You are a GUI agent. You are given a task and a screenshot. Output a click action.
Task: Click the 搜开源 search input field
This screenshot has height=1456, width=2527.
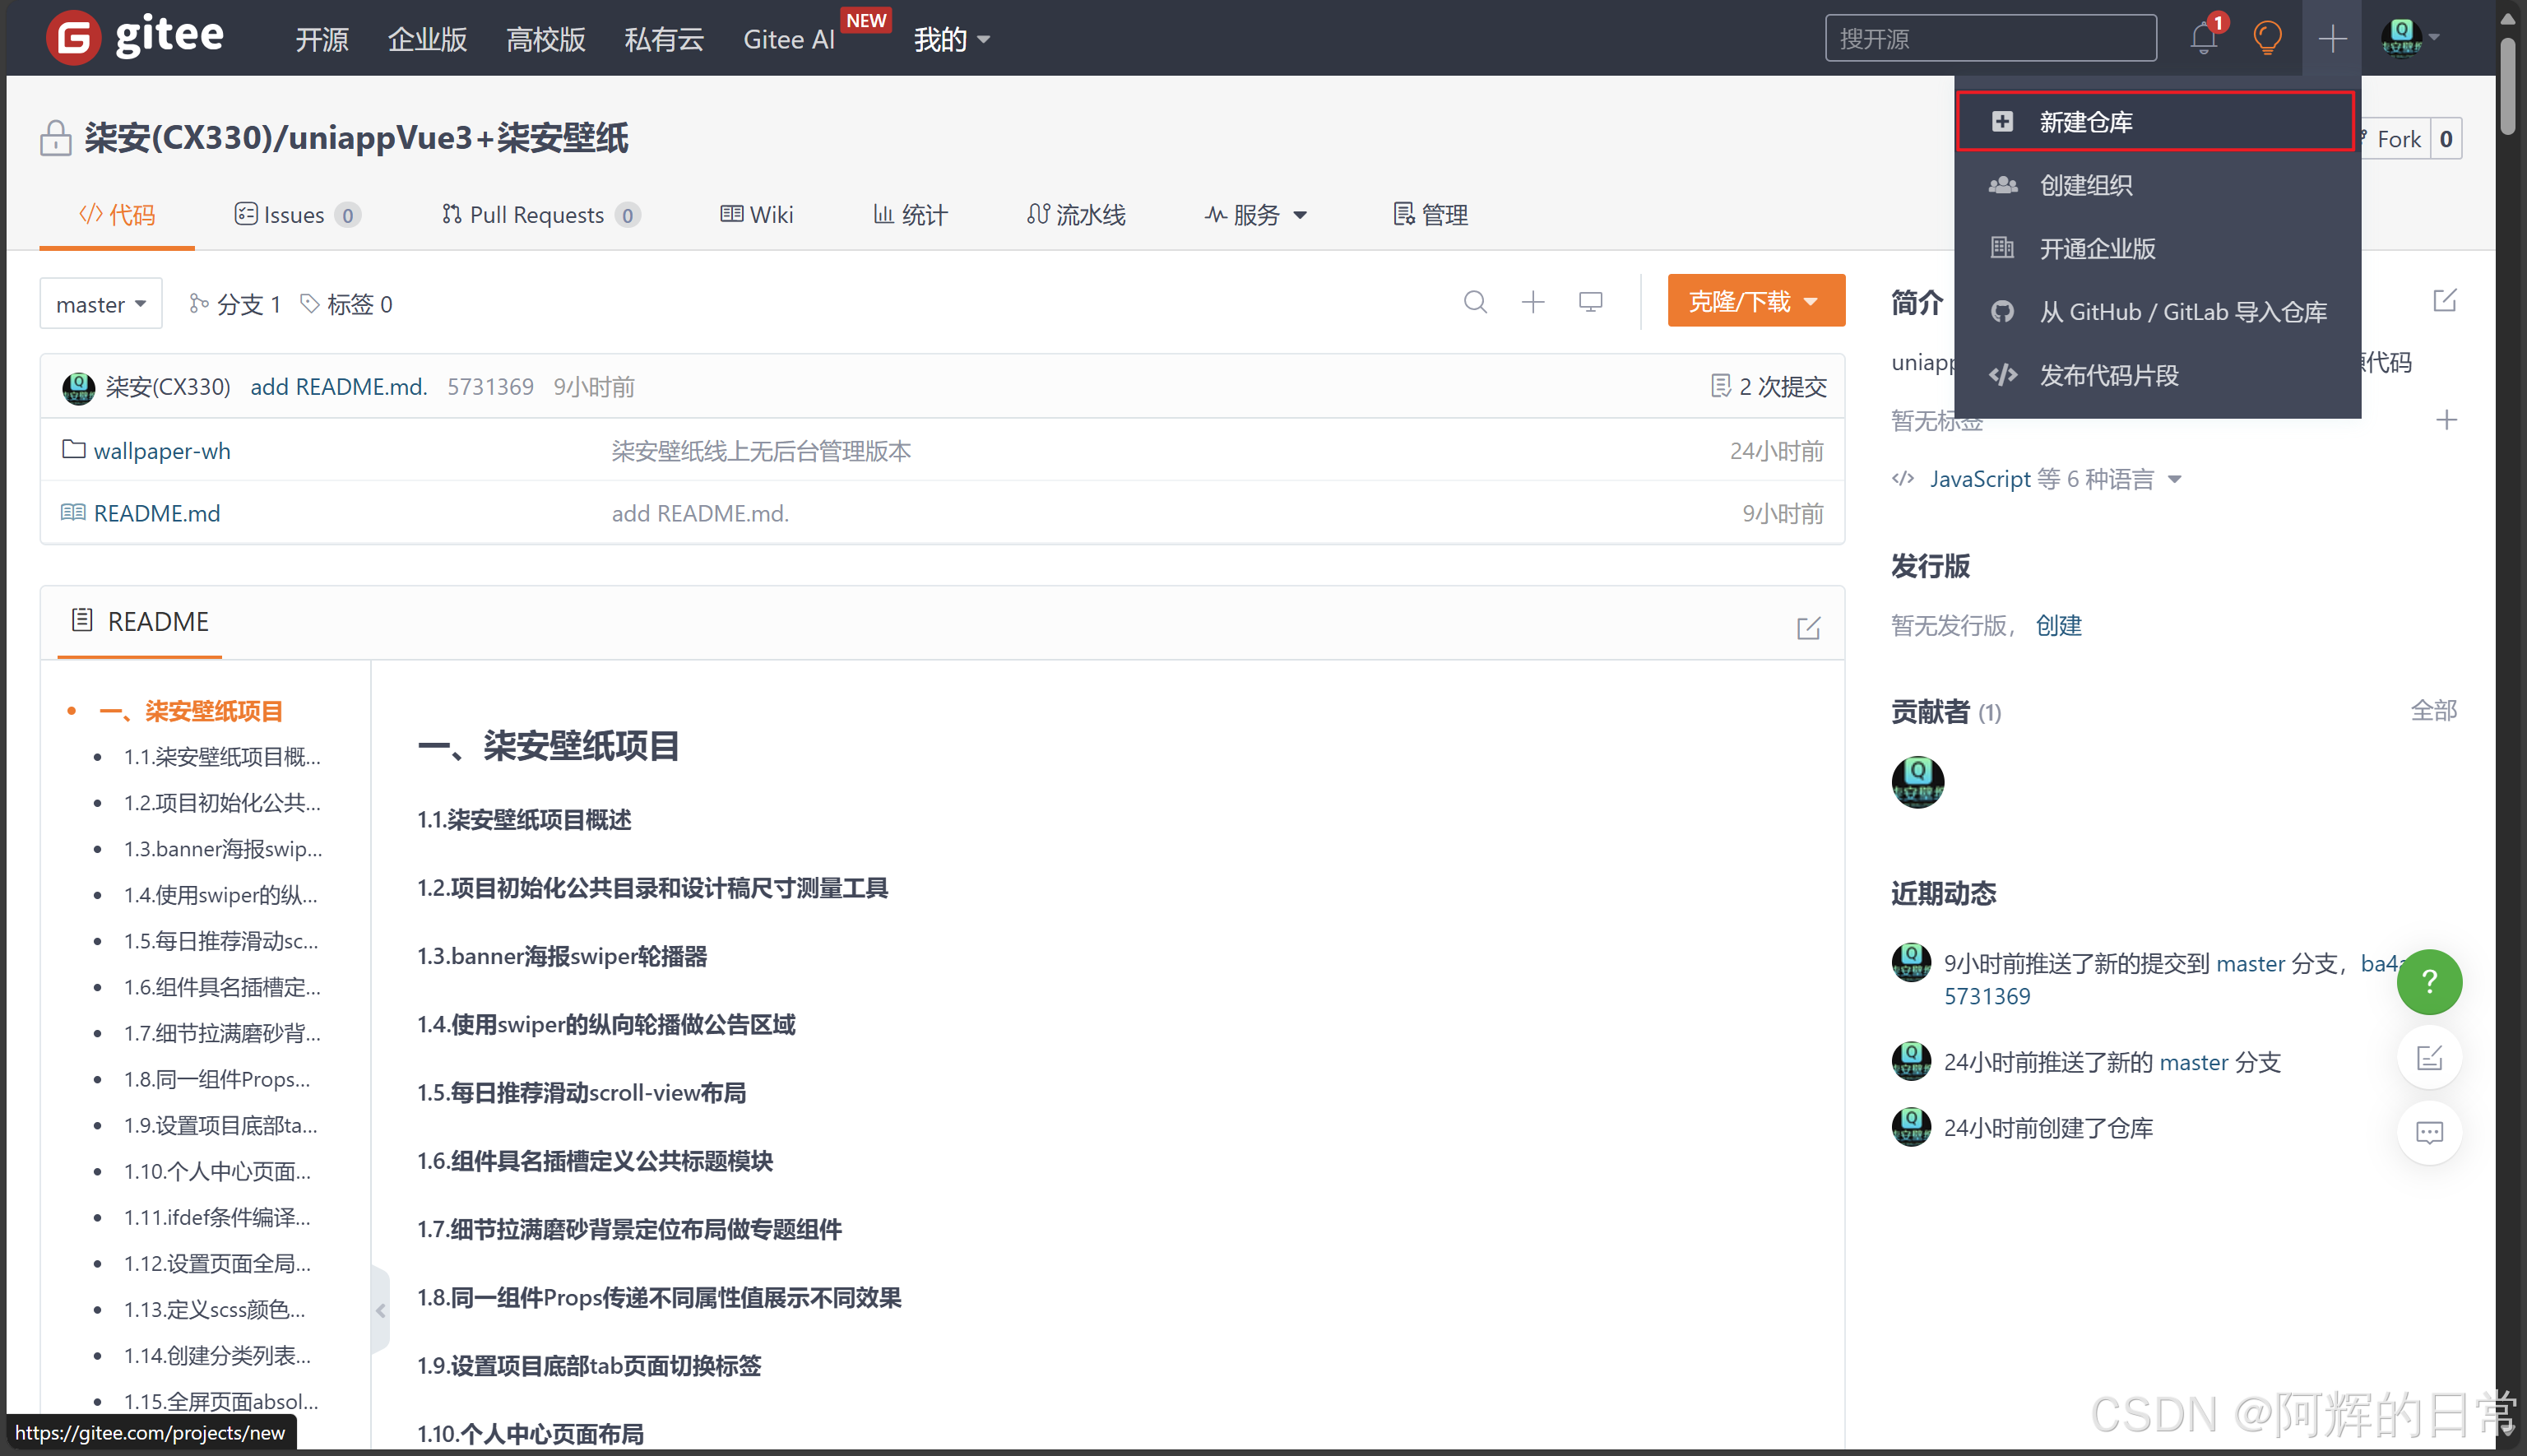pos(1989,39)
